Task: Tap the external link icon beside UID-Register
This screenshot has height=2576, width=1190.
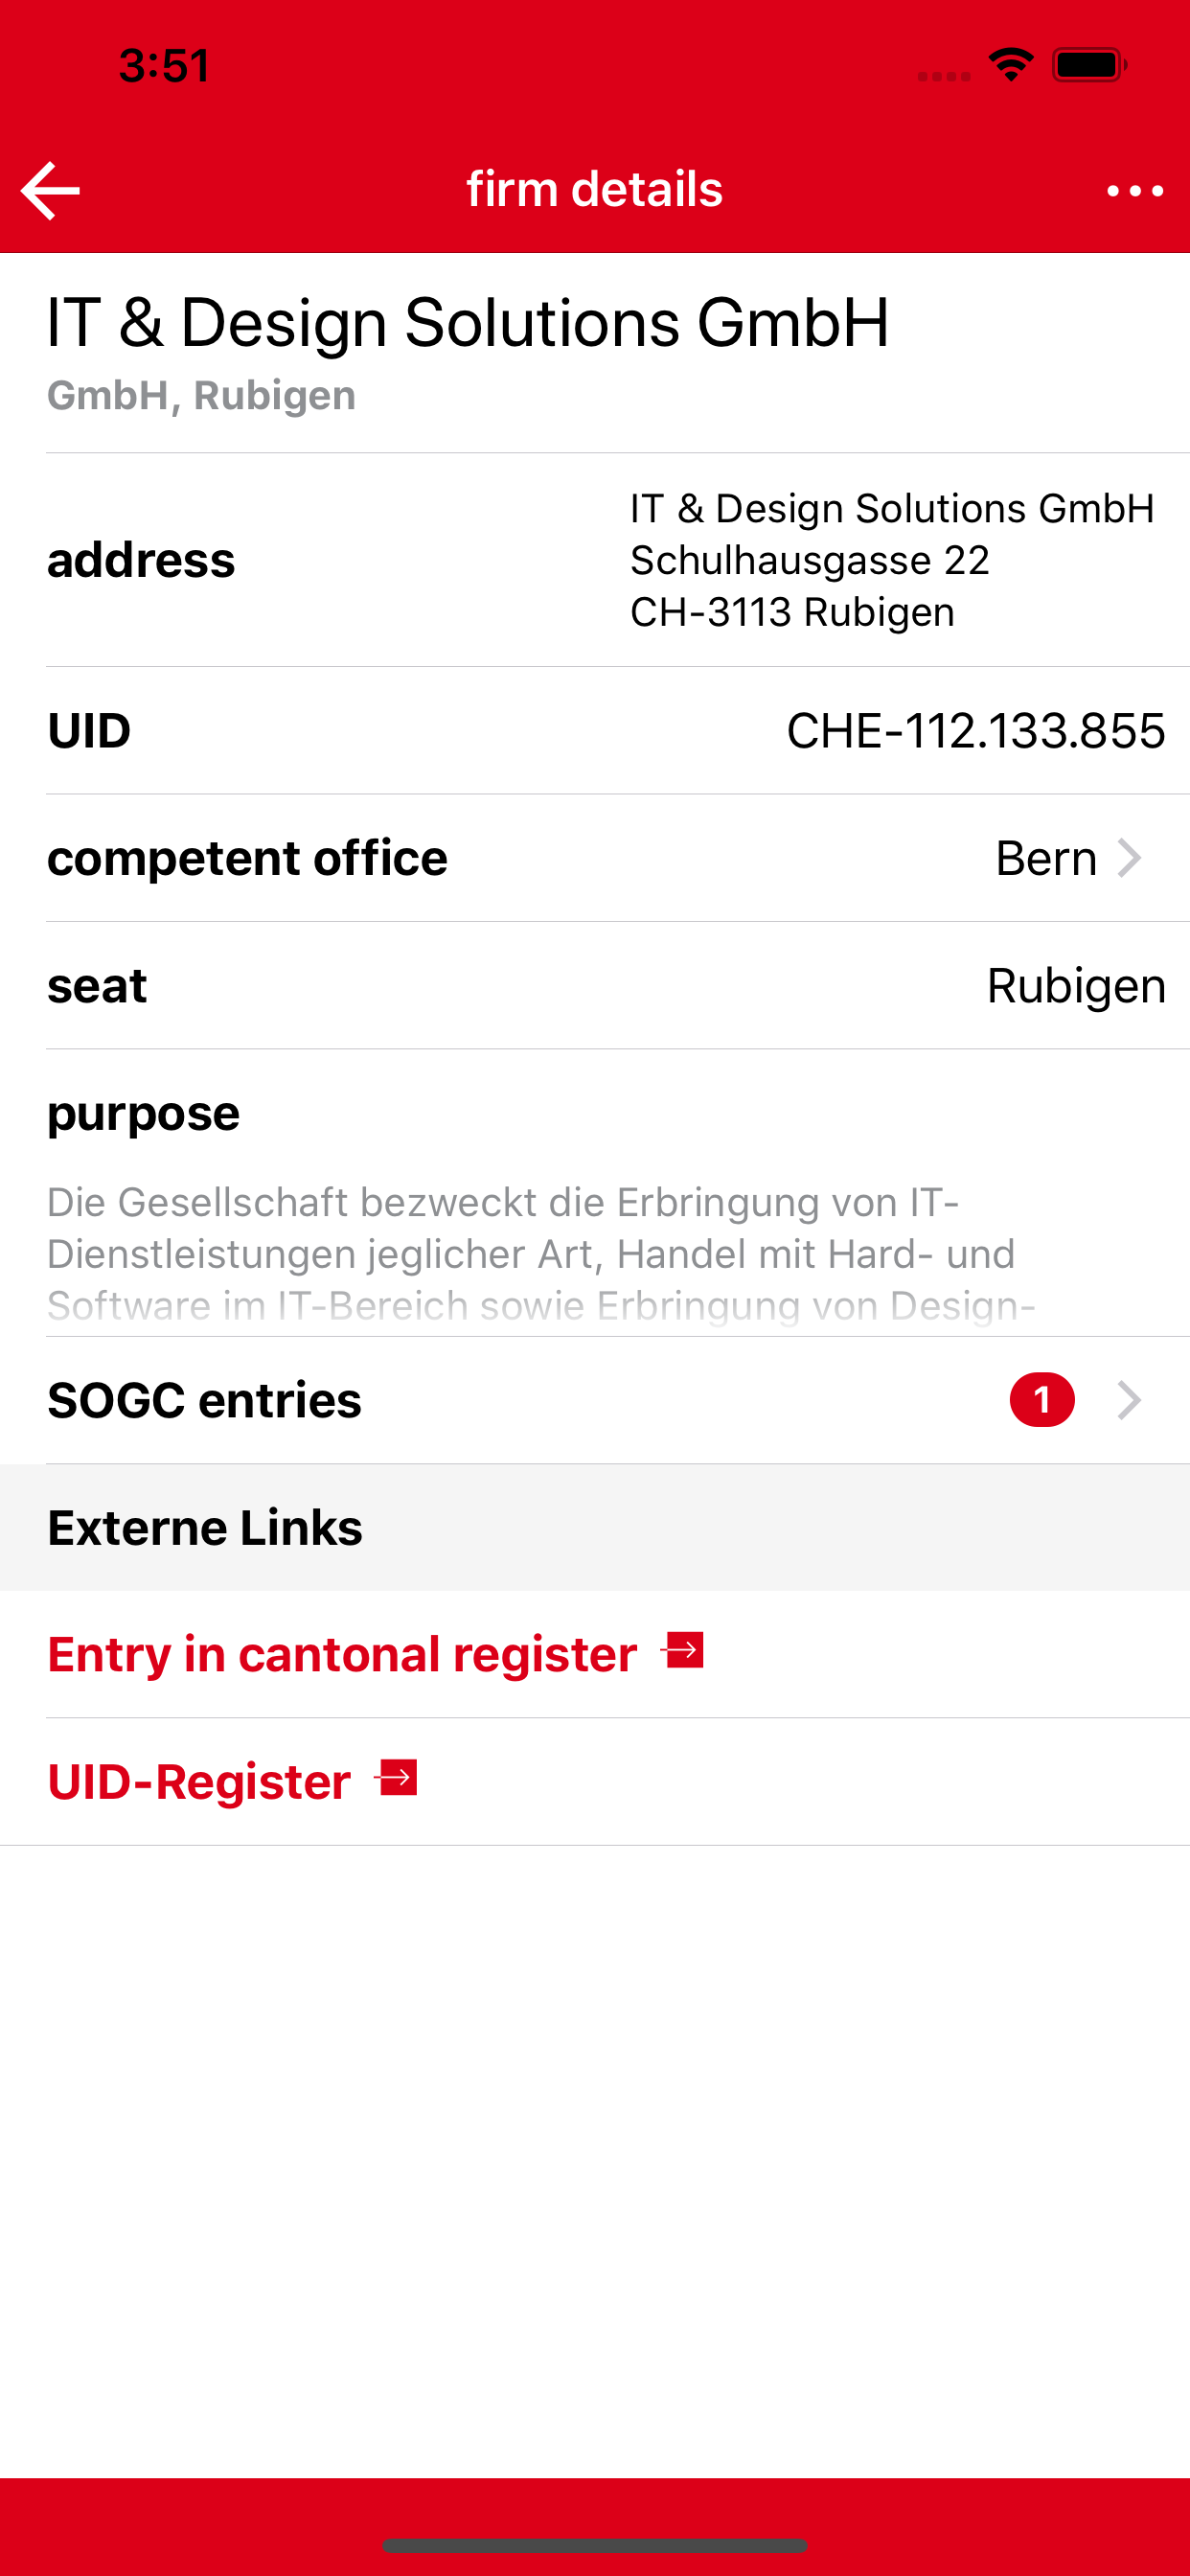Action: [x=397, y=1778]
